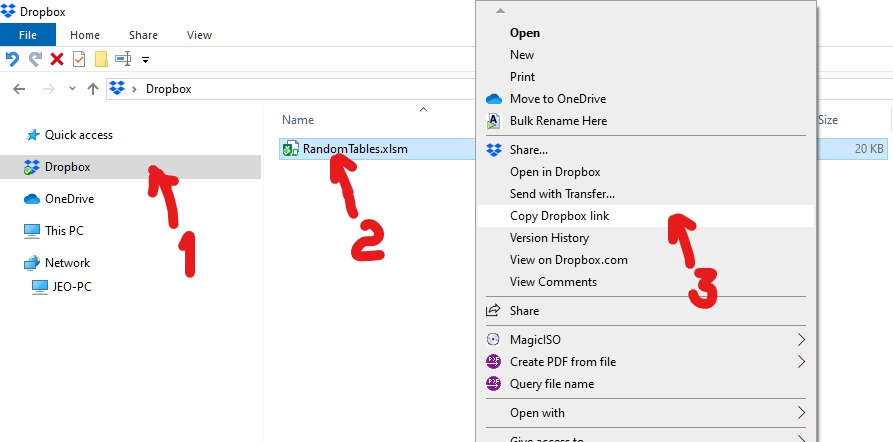This screenshot has height=442, width=893.
Task: Open the Open with submenu
Action: click(646, 413)
